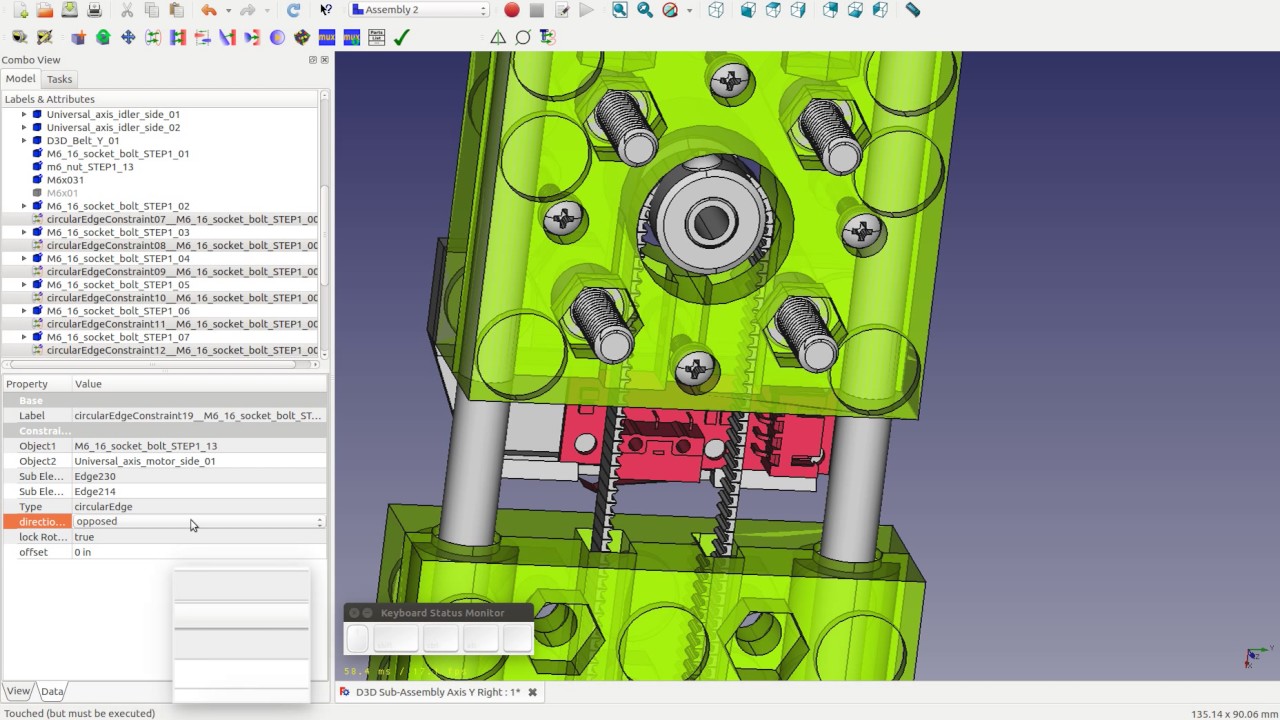The height and width of the screenshot is (720, 1280).
Task: Click the Refresh icon
Action: 293,10
